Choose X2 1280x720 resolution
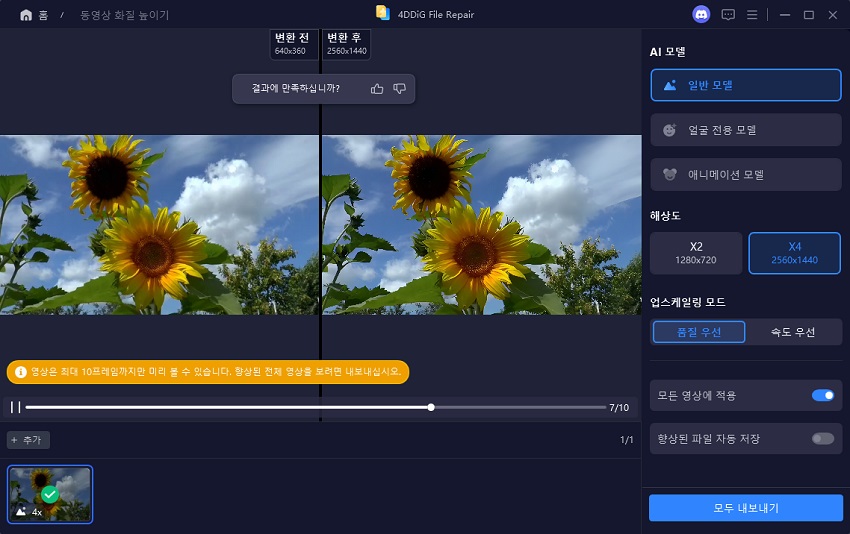Image resolution: width=850 pixels, height=534 pixels. coord(696,253)
